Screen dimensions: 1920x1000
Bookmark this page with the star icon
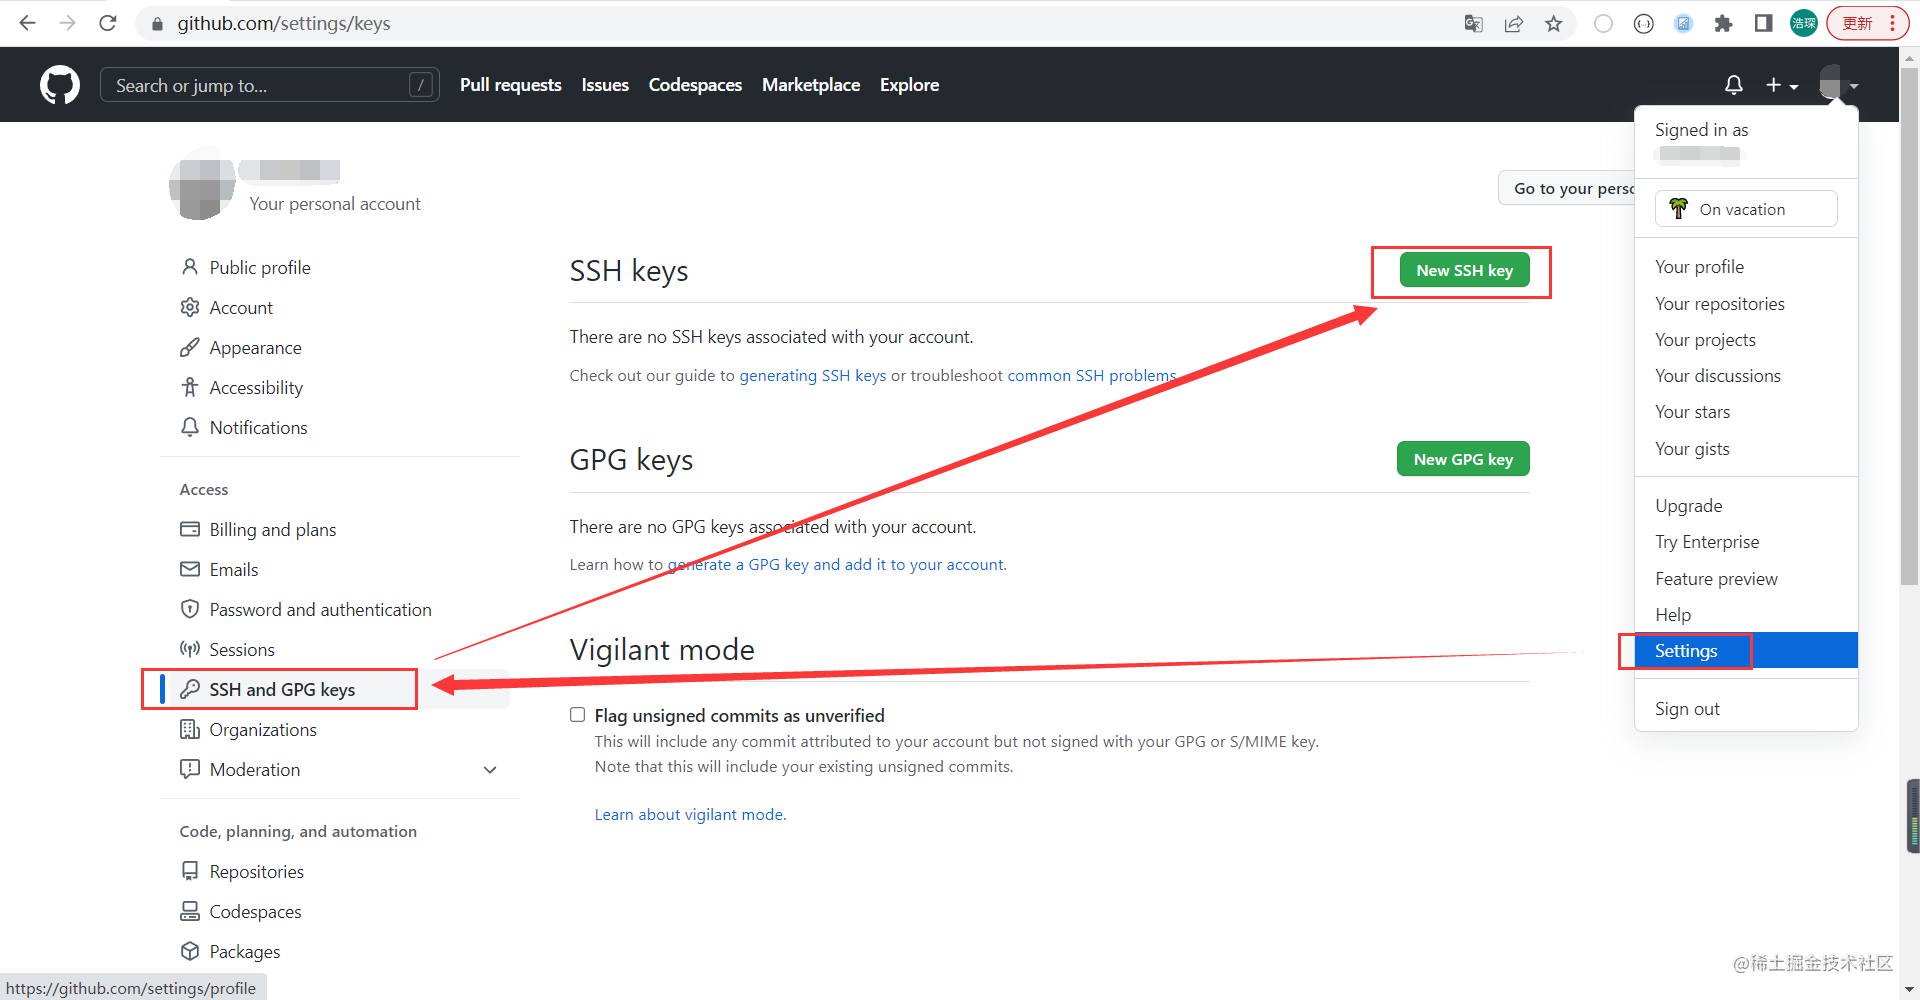(x=1553, y=23)
